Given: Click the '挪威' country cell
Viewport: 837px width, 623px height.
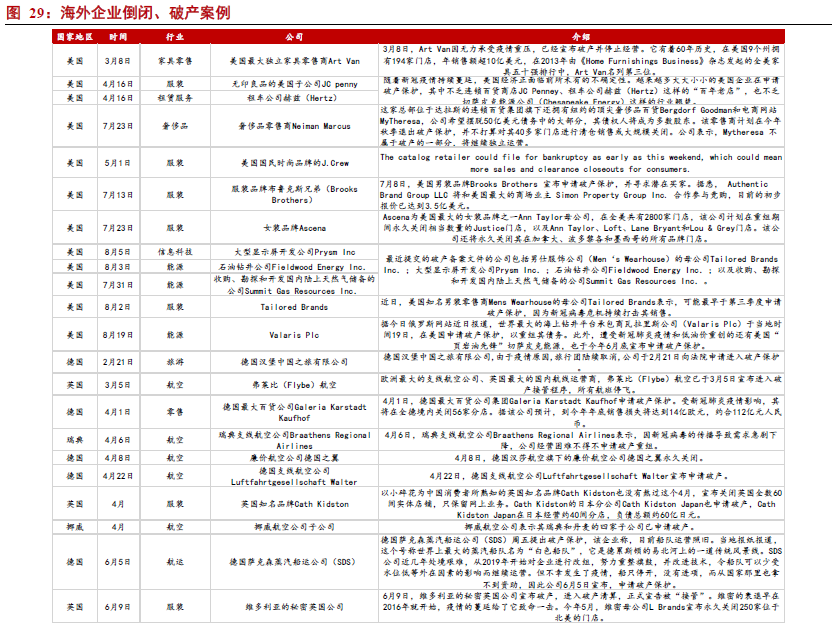Looking at the screenshot, I should point(75,527).
